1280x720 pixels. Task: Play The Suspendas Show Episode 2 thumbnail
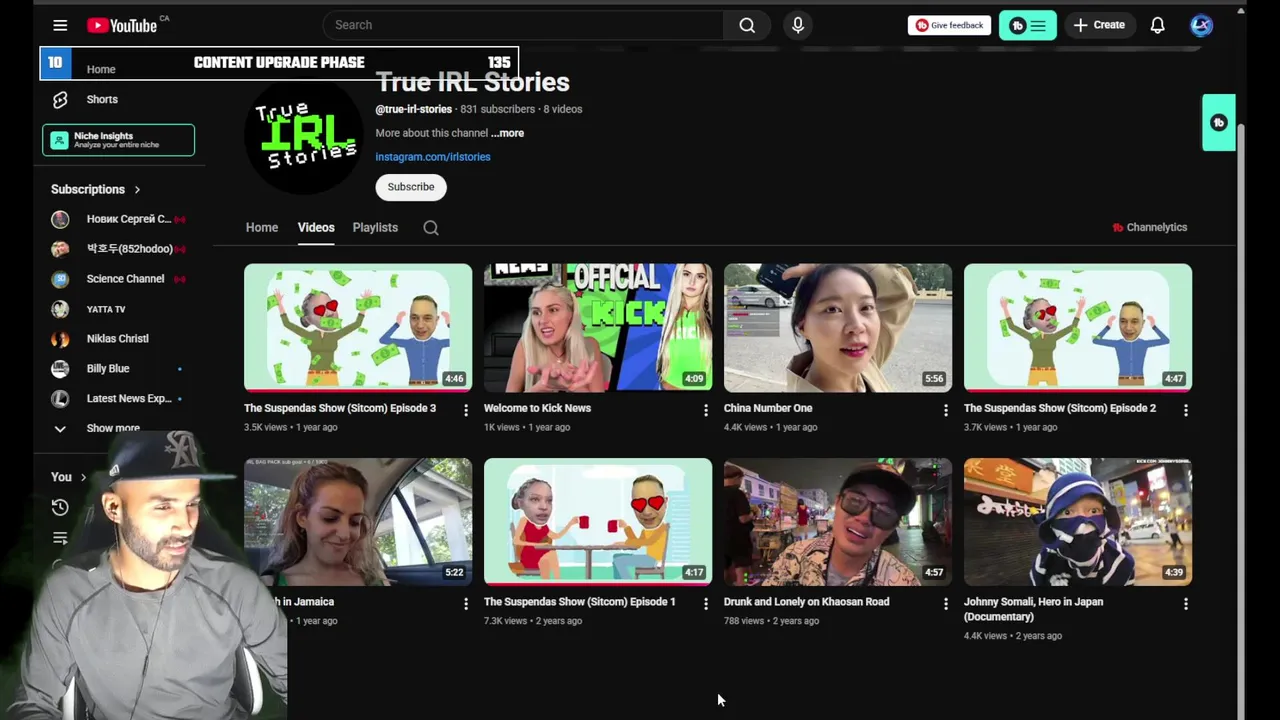[1078, 327]
